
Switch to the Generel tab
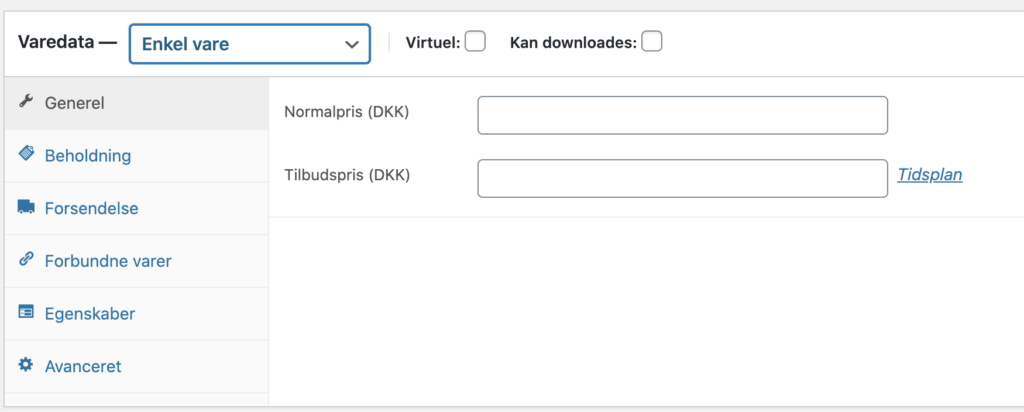[x=75, y=103]
